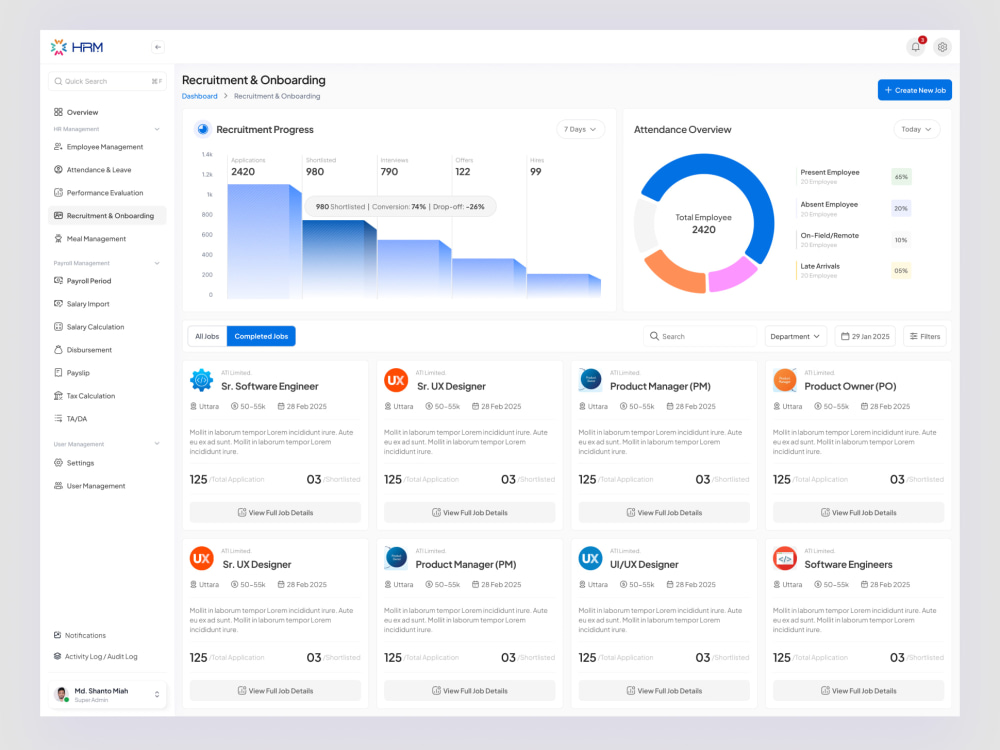Click the pink donut chart segment
This screenshot has height=750, width=1000.
pos(733,274)
